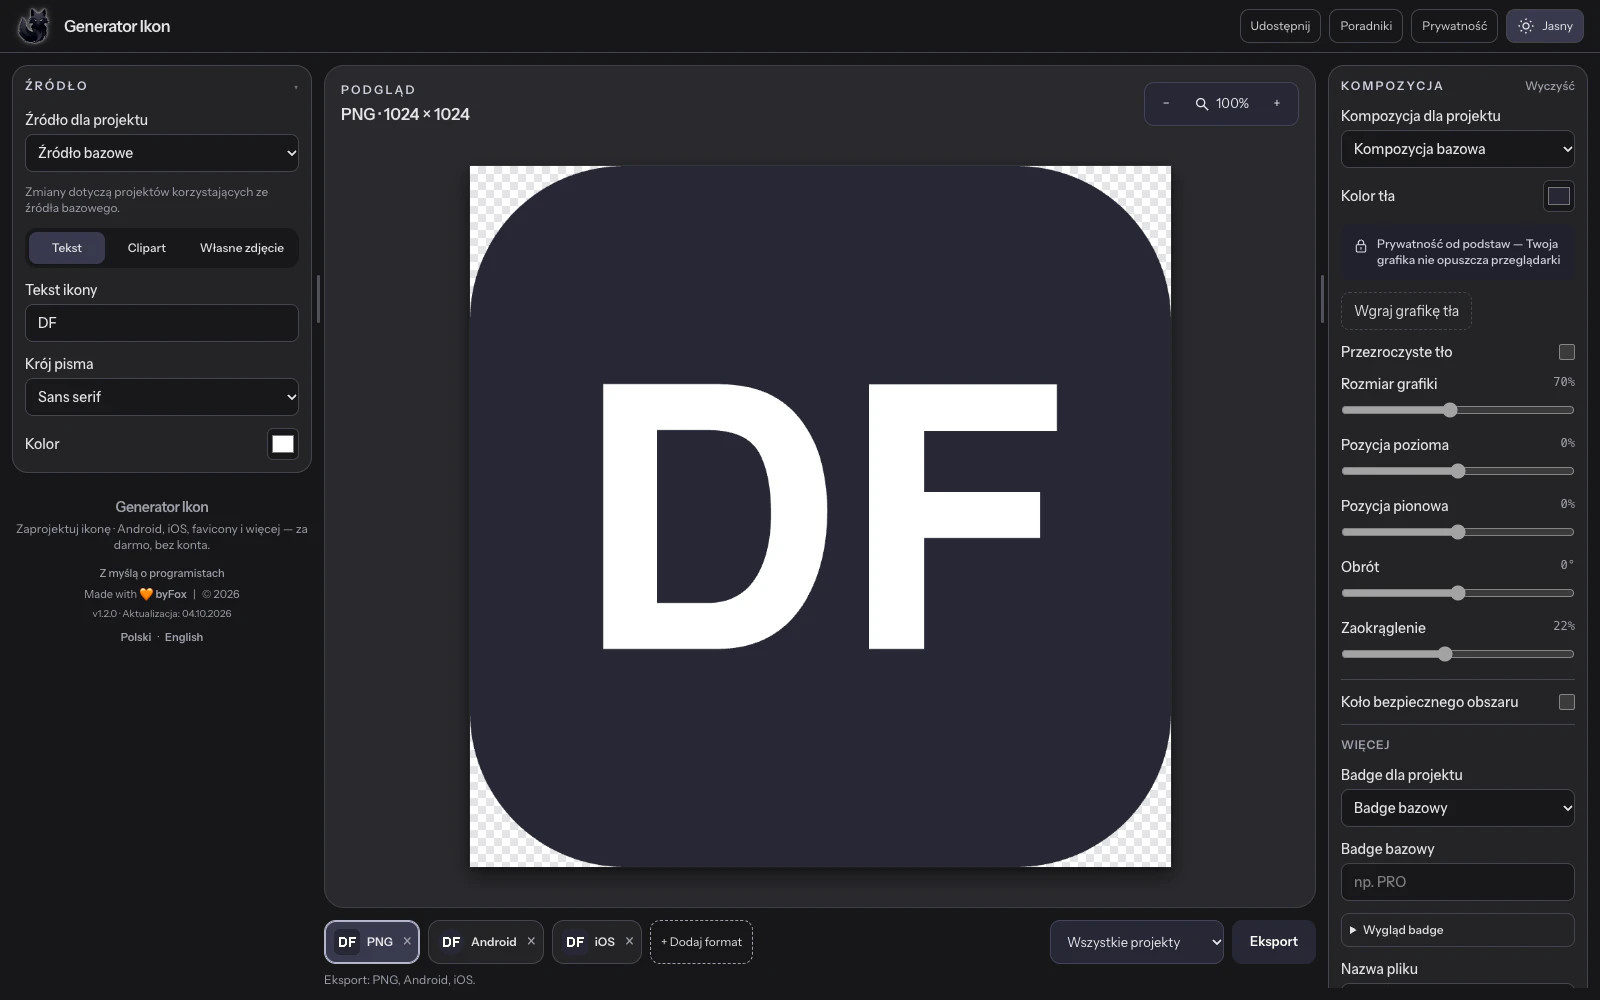This screenshot has width=1600, height=1000.
Task: Zoom out with the minus icon
Action: (1166, 103)
